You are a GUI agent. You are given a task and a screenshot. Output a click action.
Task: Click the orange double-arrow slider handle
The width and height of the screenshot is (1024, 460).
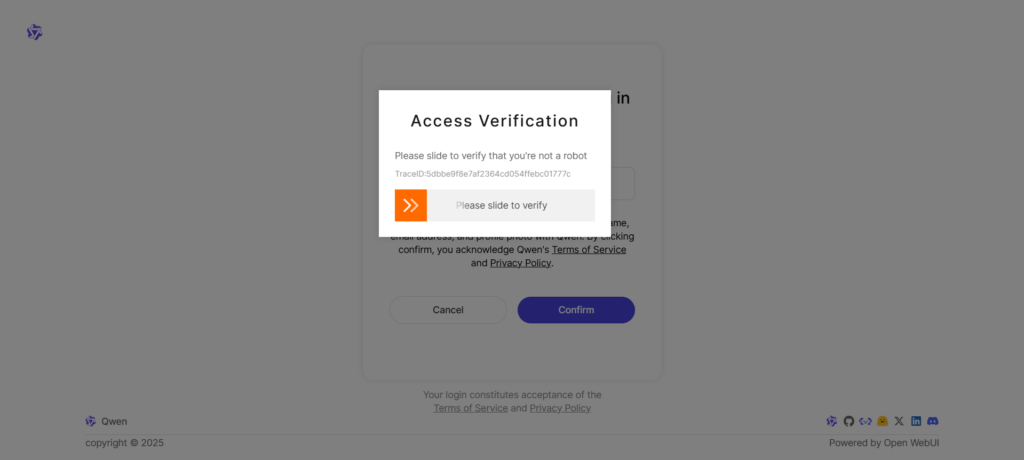(411, 205)
